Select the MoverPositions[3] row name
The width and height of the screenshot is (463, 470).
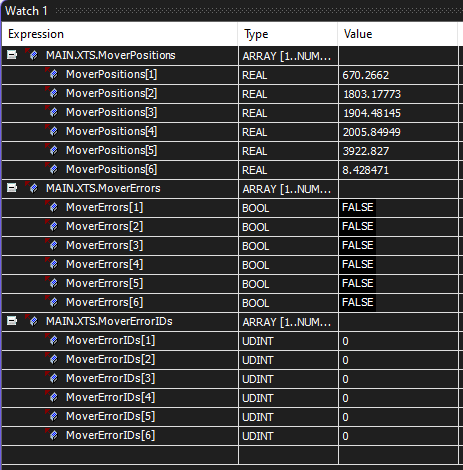[x=111, y=112]
